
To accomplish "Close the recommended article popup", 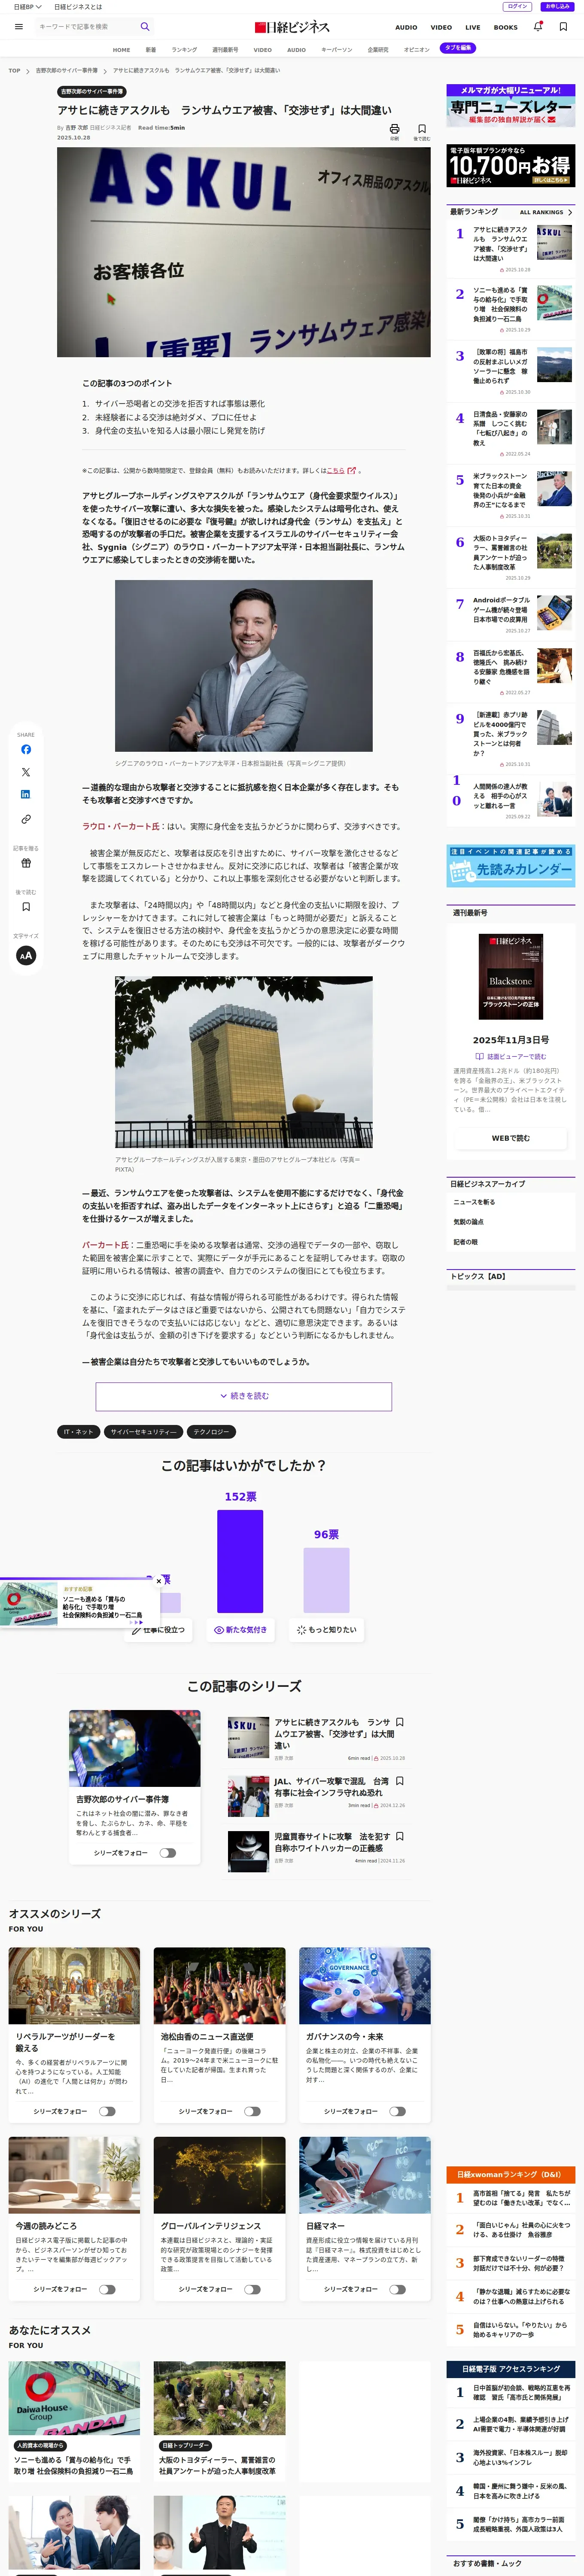I will (x=159, y=1581).
